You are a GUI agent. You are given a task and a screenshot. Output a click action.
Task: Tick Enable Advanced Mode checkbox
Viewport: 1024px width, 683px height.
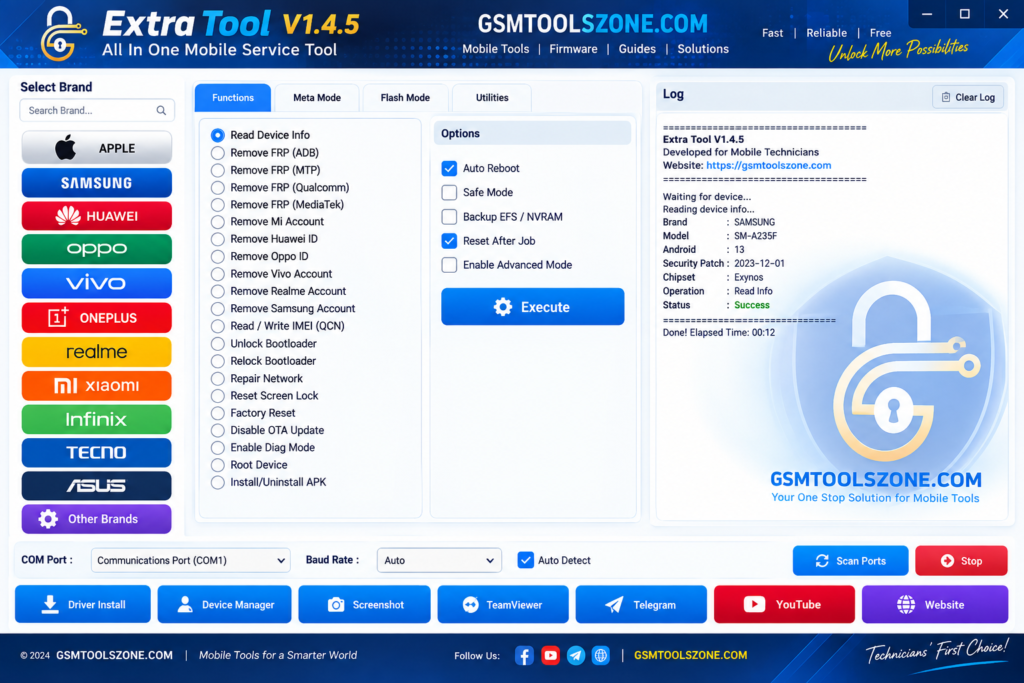(449, 265)
